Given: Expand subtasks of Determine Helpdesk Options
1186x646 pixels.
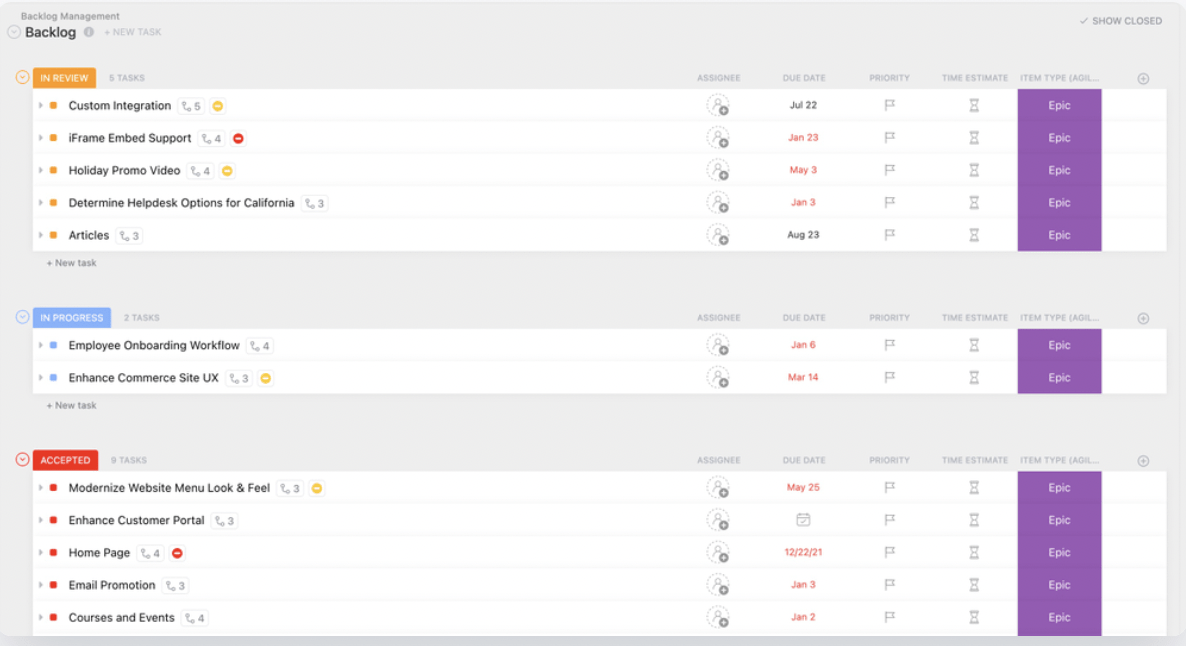Looking at the screenshot, I should point(41,203).
